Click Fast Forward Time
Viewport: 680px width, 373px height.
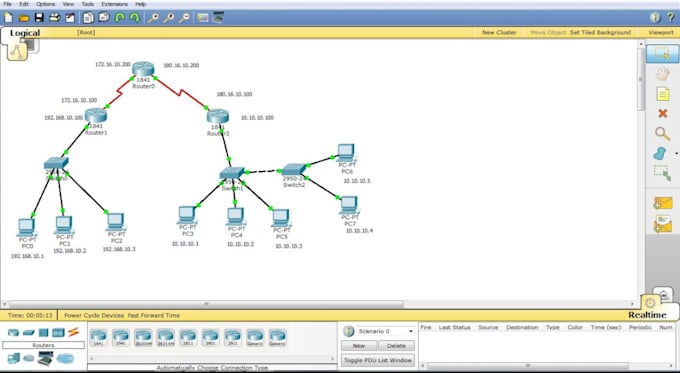pos(154,315)
